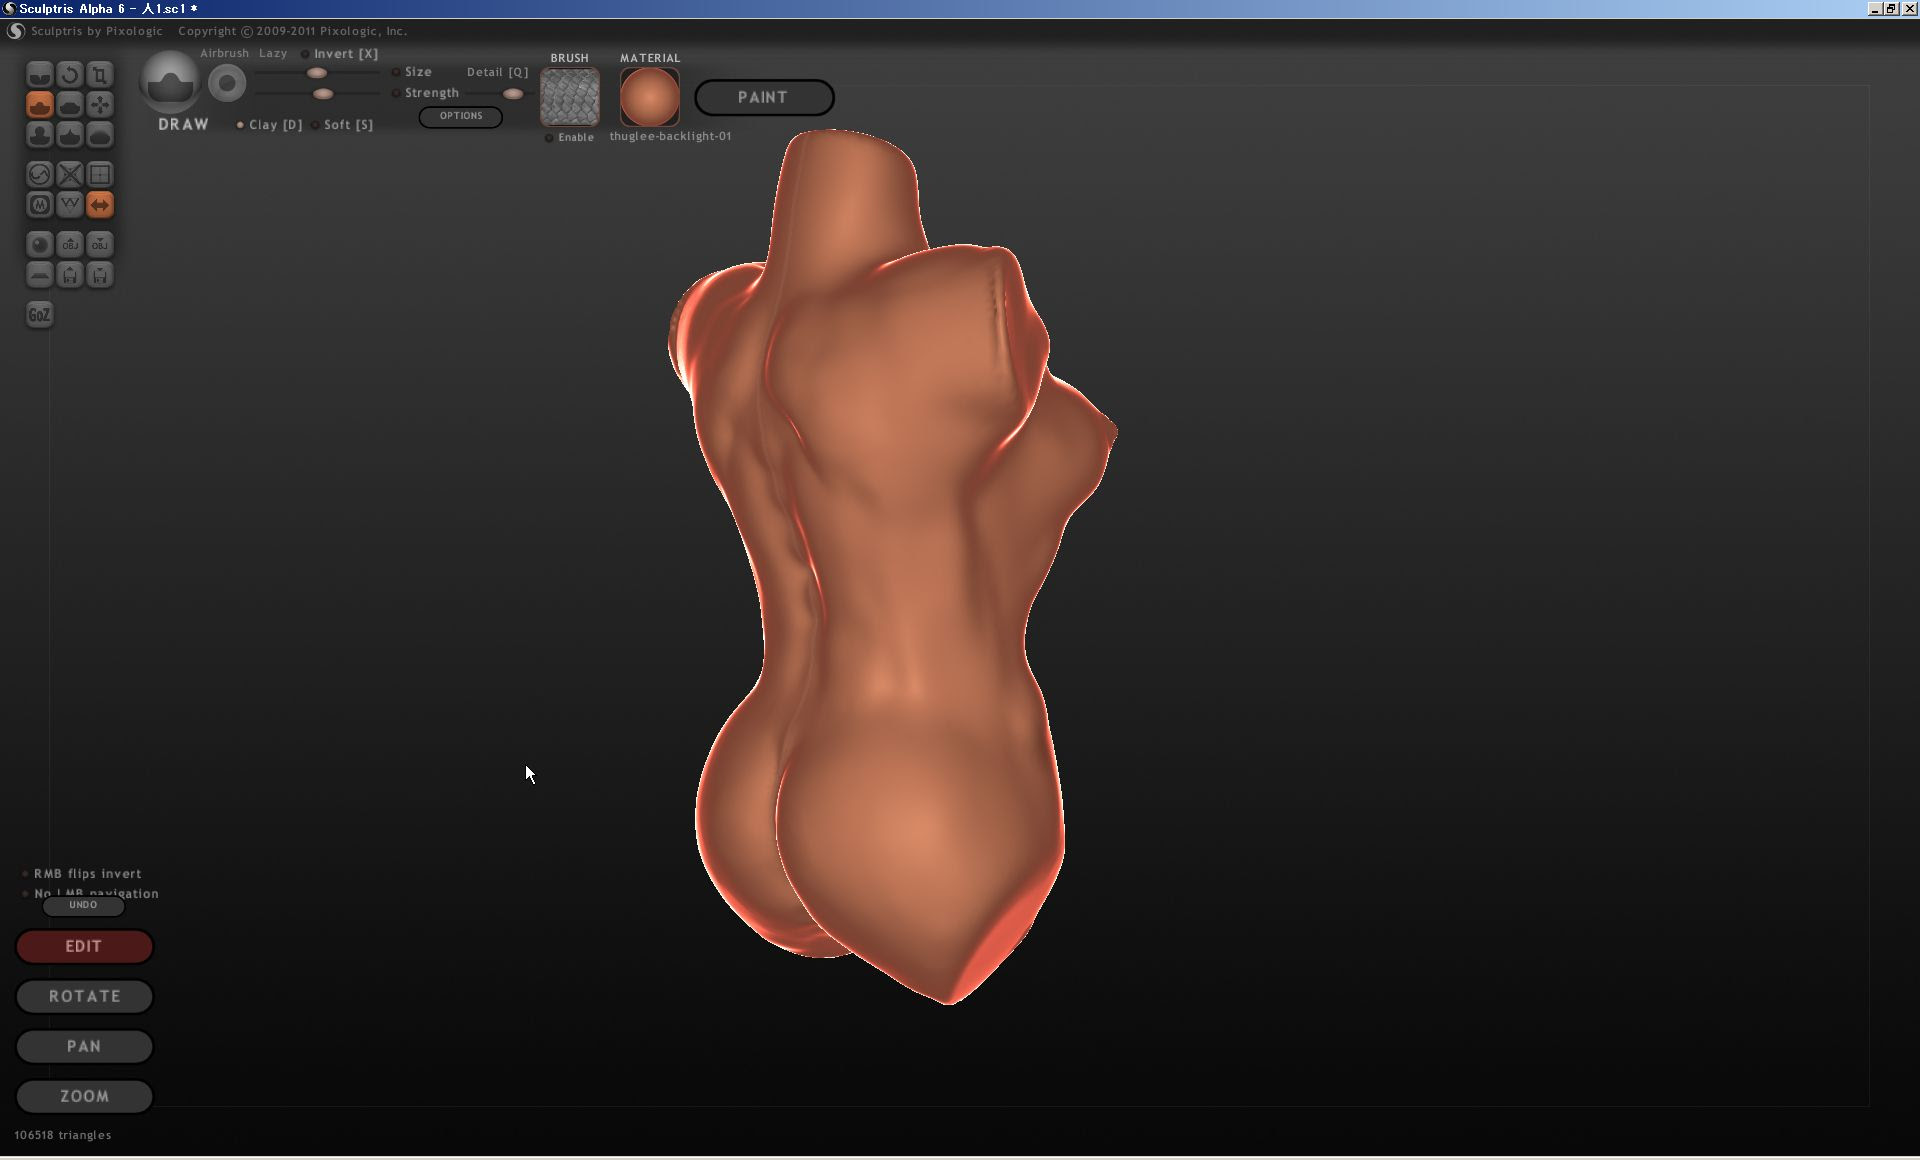This screenshot has width=1920, height=1160.
Task: Click the Open file disk icon
Action: (70, 275)
